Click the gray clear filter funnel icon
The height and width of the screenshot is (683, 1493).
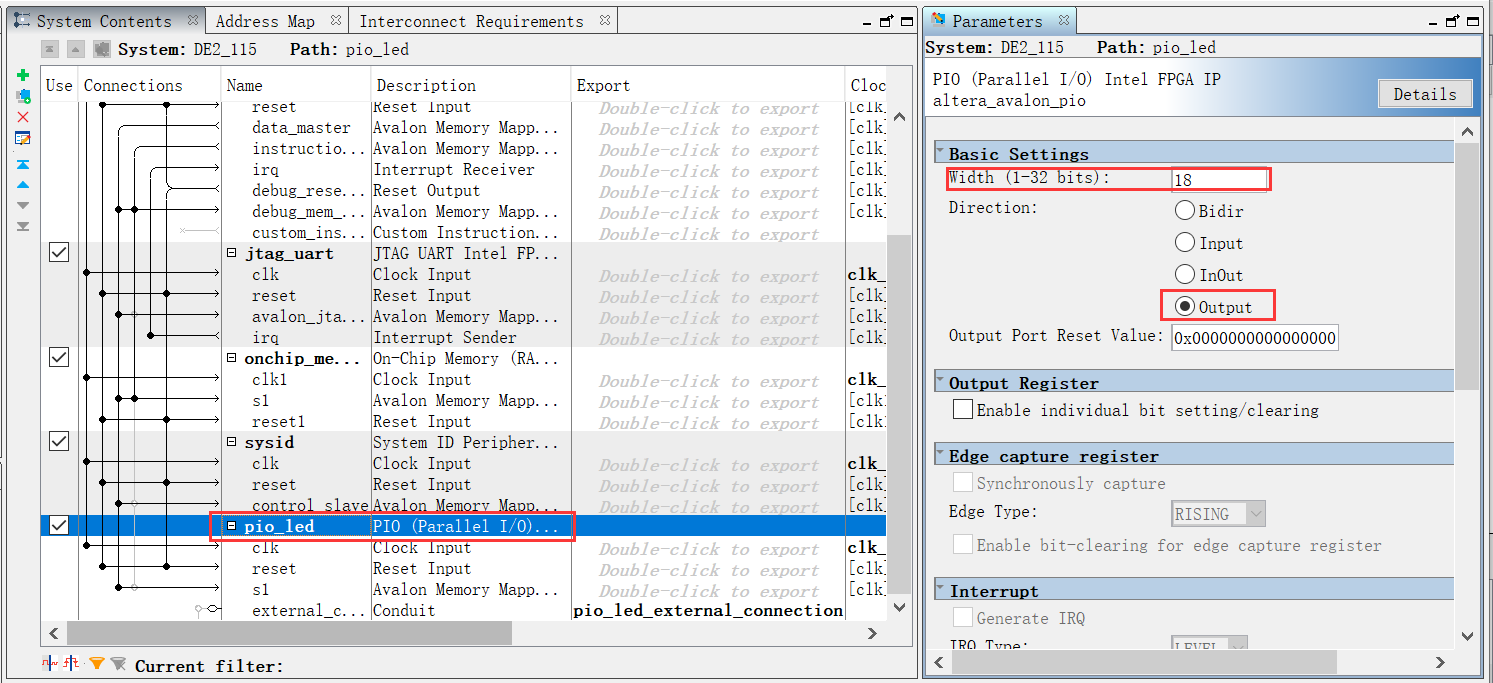coord(118,664)
